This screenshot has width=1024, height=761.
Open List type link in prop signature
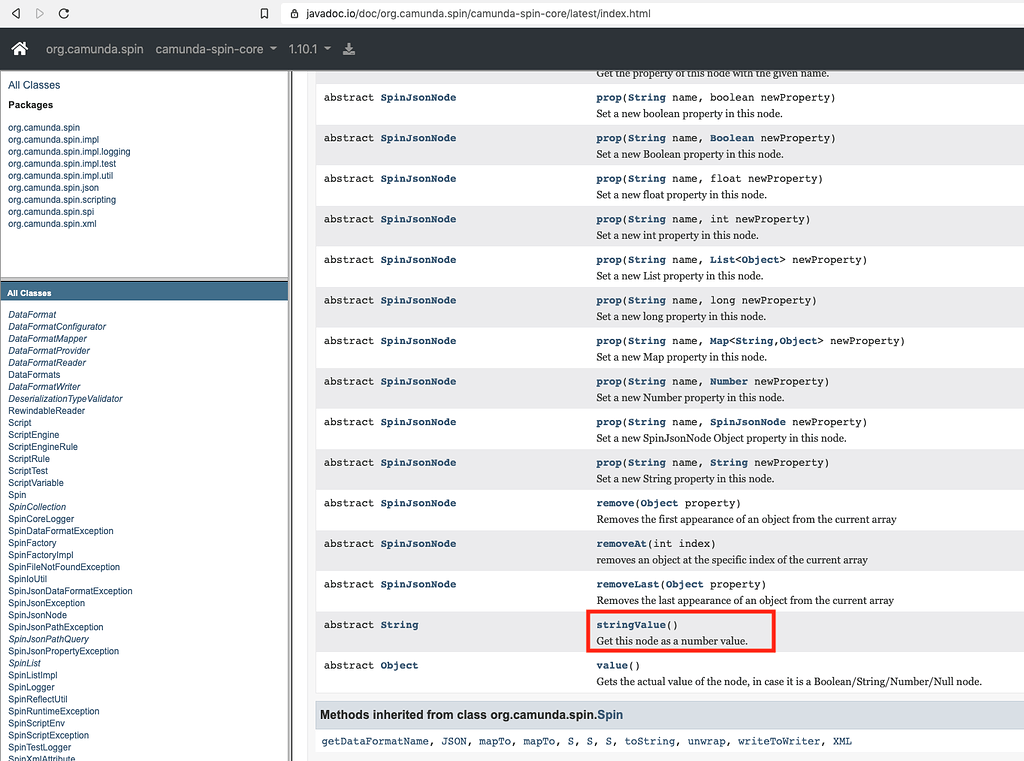point(722,259)
